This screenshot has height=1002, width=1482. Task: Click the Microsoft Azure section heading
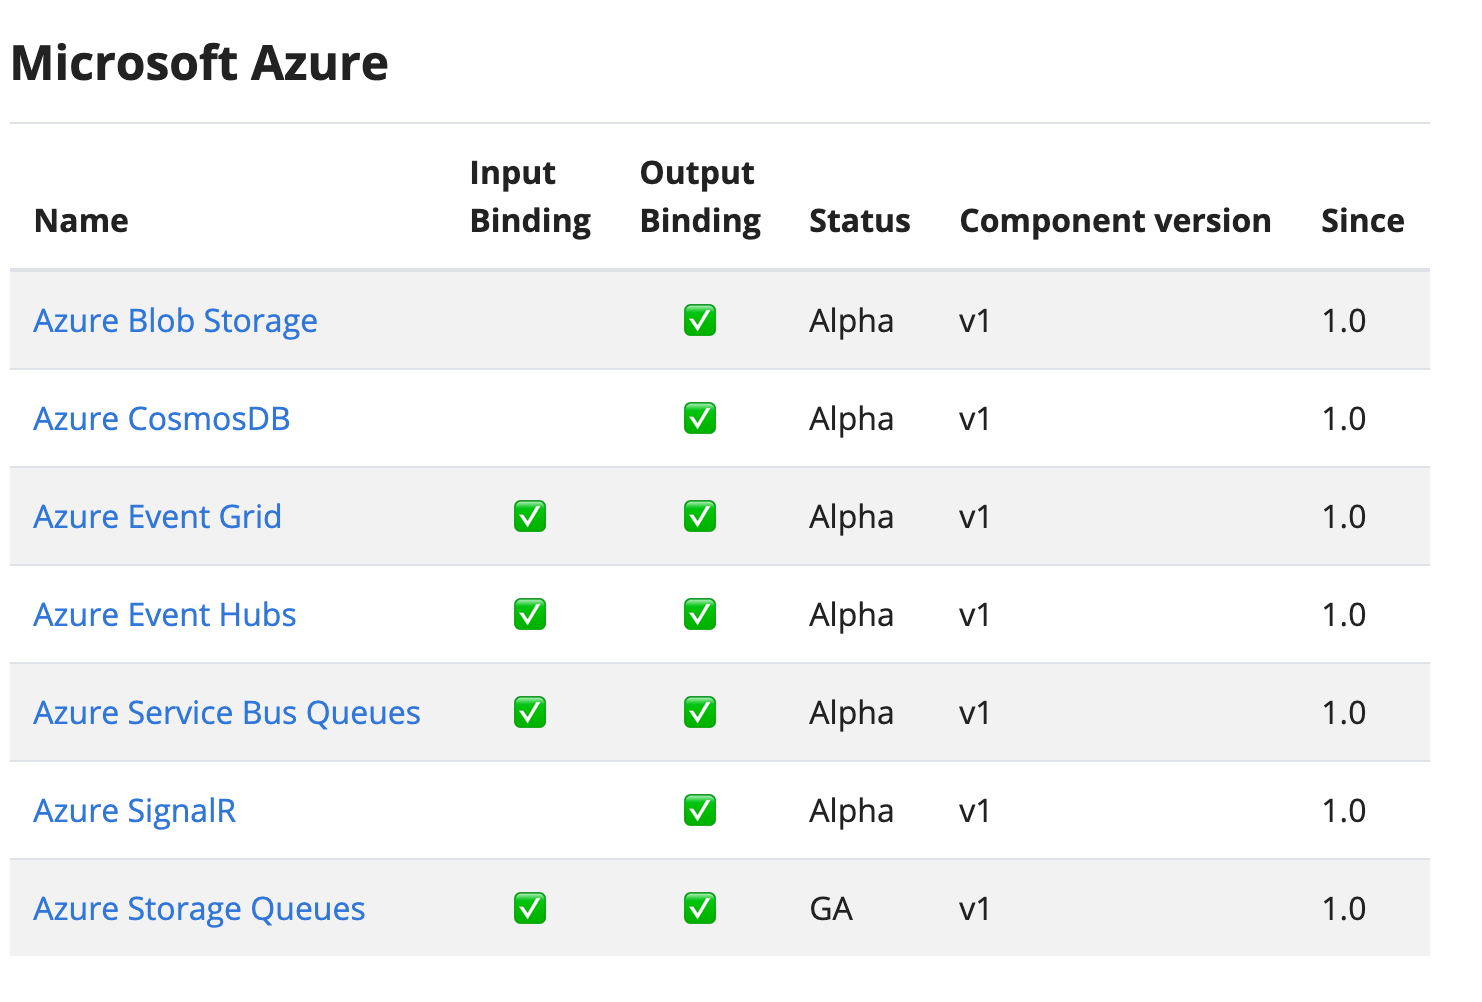pyautogui.click(x=199, y=63)
